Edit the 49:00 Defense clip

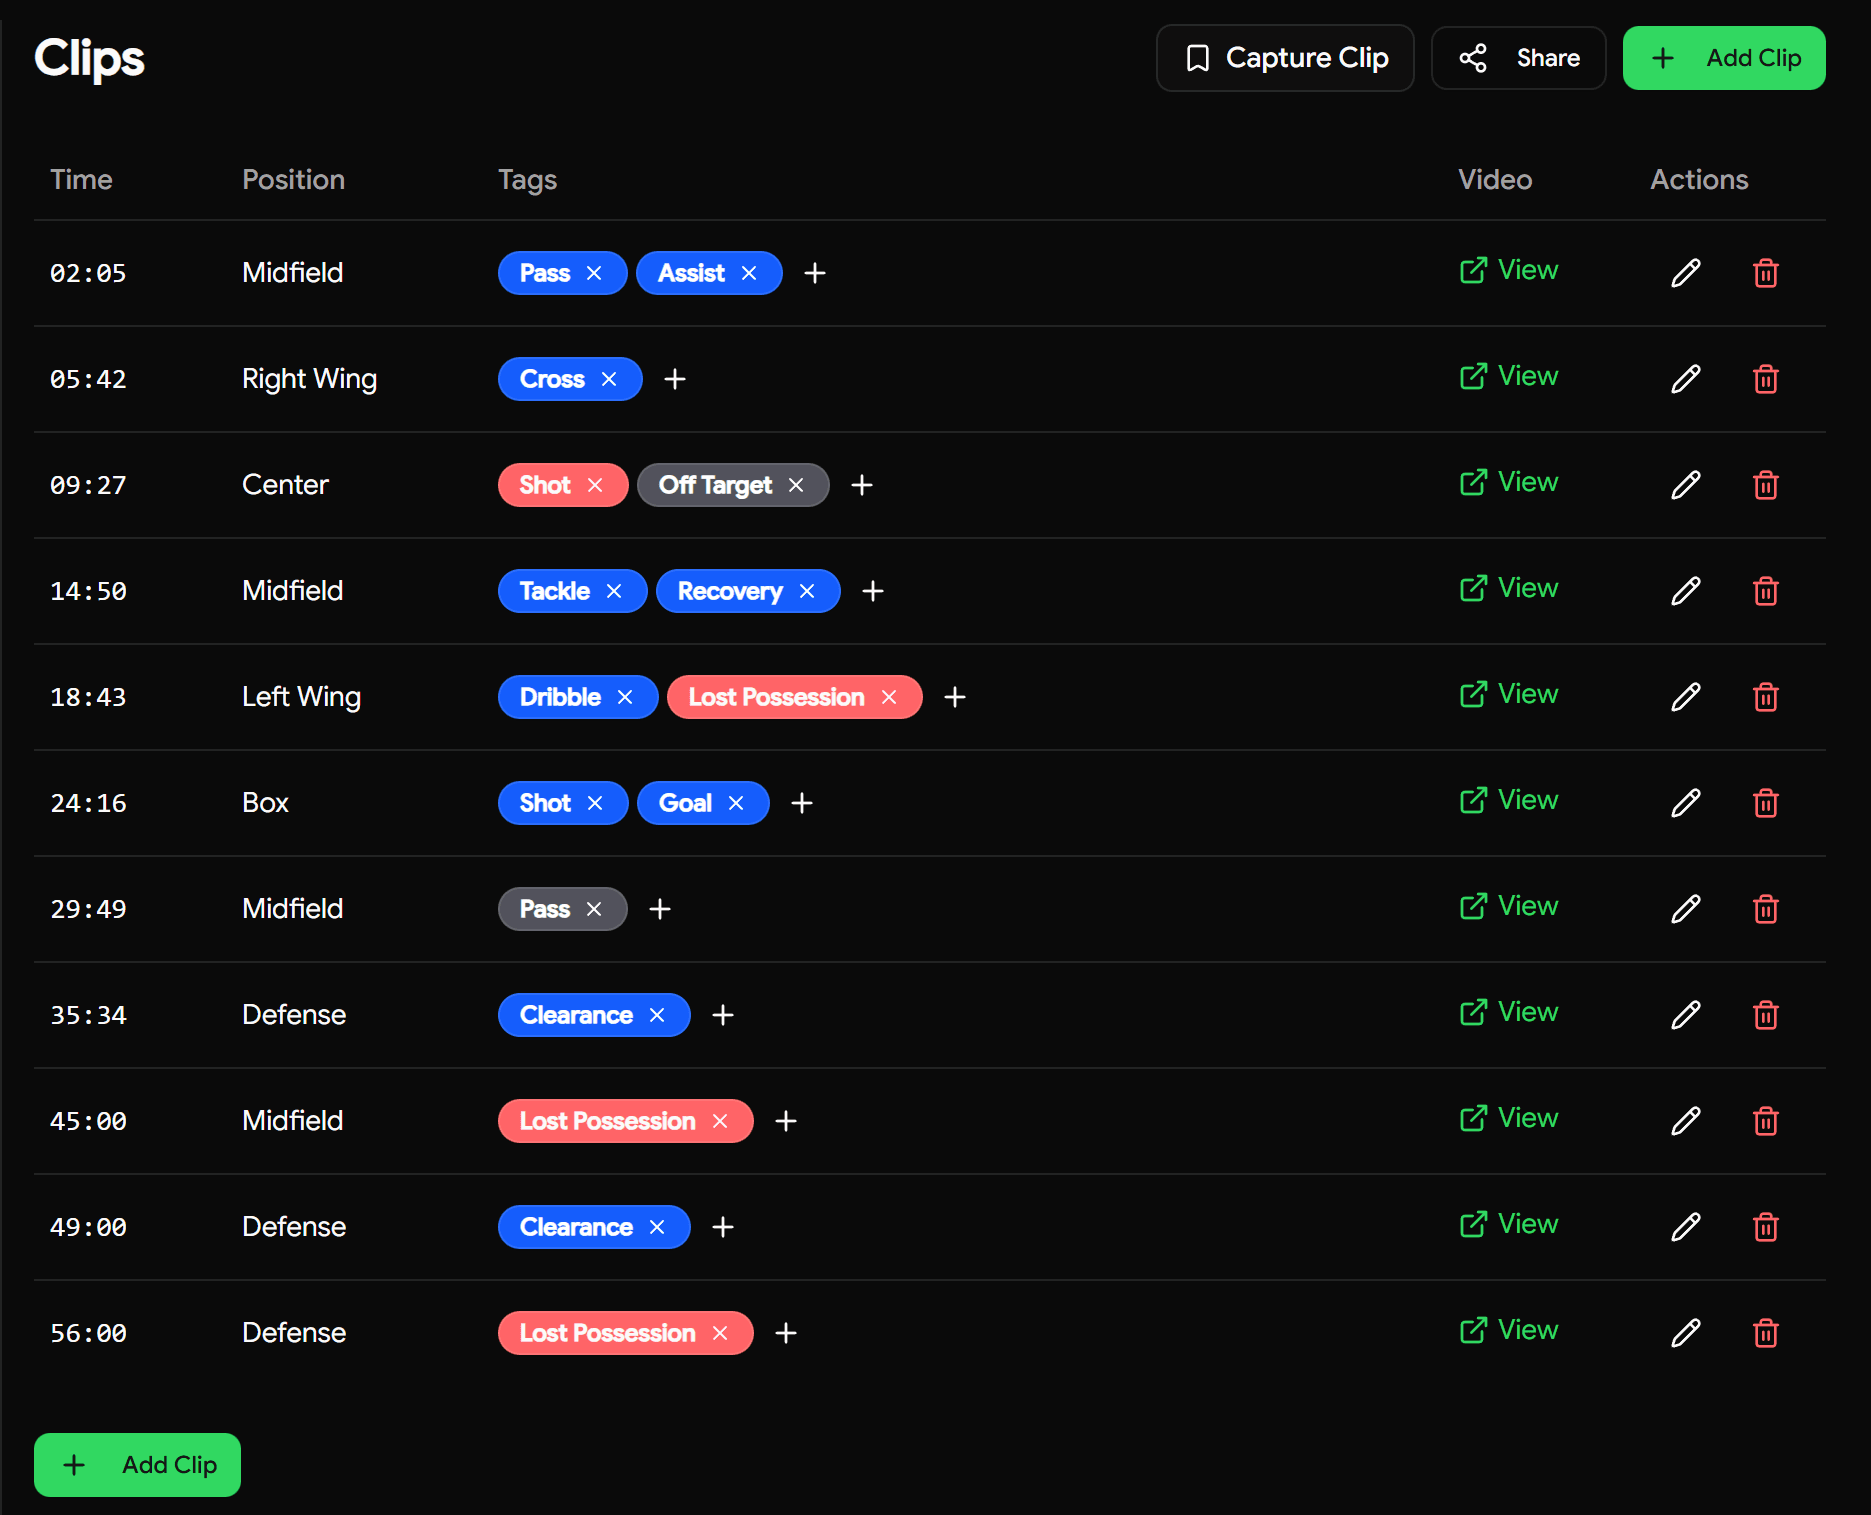pos(1685,1227)
